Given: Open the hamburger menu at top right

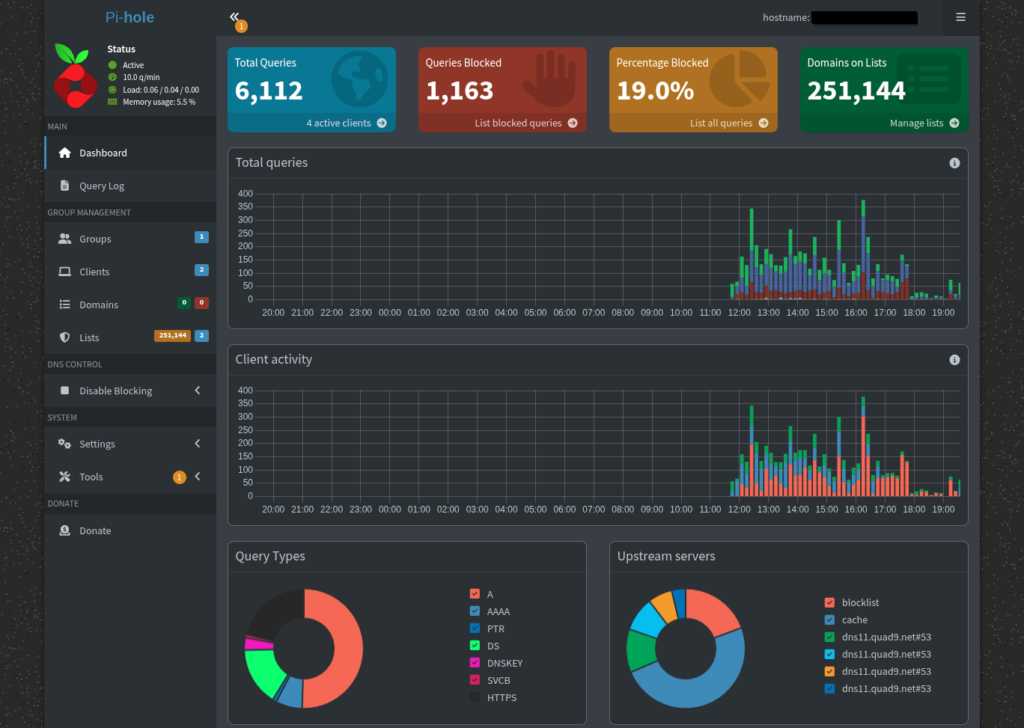Looking at the screenshot, I should (960, 17).
